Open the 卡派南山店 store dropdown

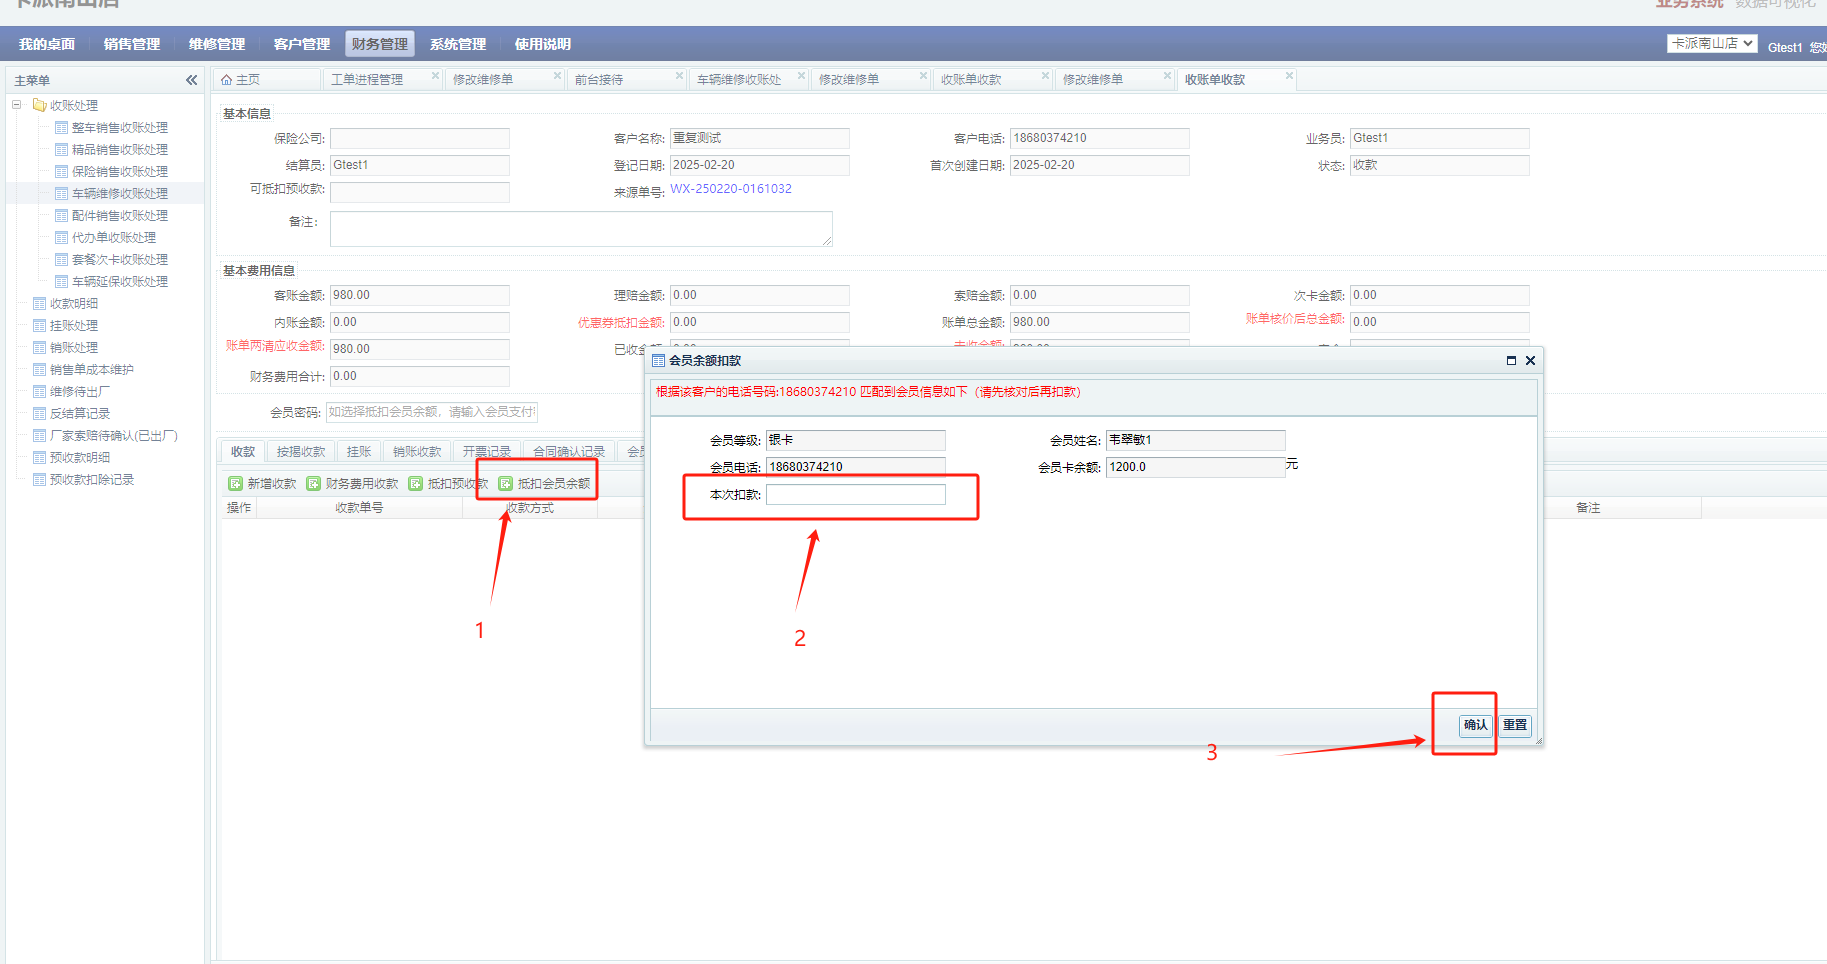pyautogui.click(x=1711, y=44)
